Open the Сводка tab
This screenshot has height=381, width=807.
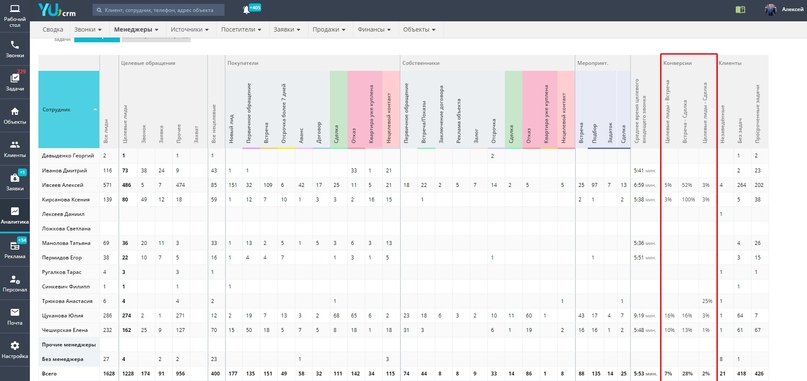click(x=52, y=30)
